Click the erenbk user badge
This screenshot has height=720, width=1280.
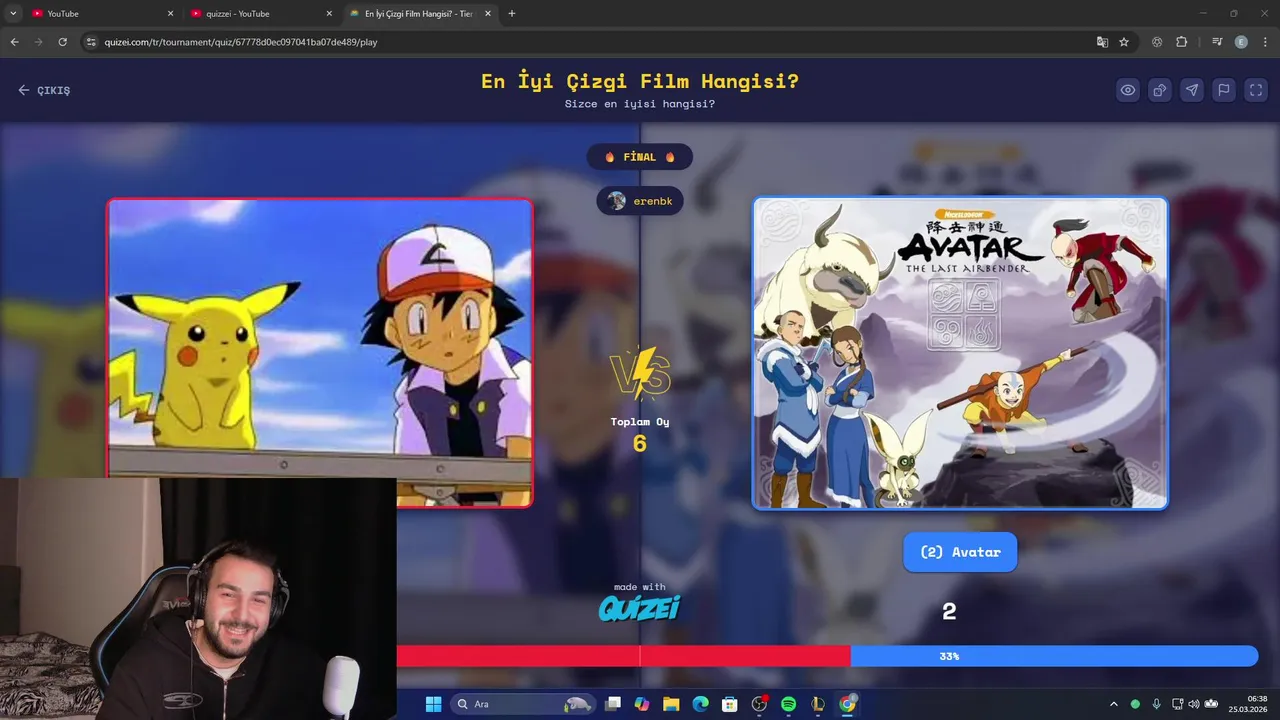(x=640, y=201)
